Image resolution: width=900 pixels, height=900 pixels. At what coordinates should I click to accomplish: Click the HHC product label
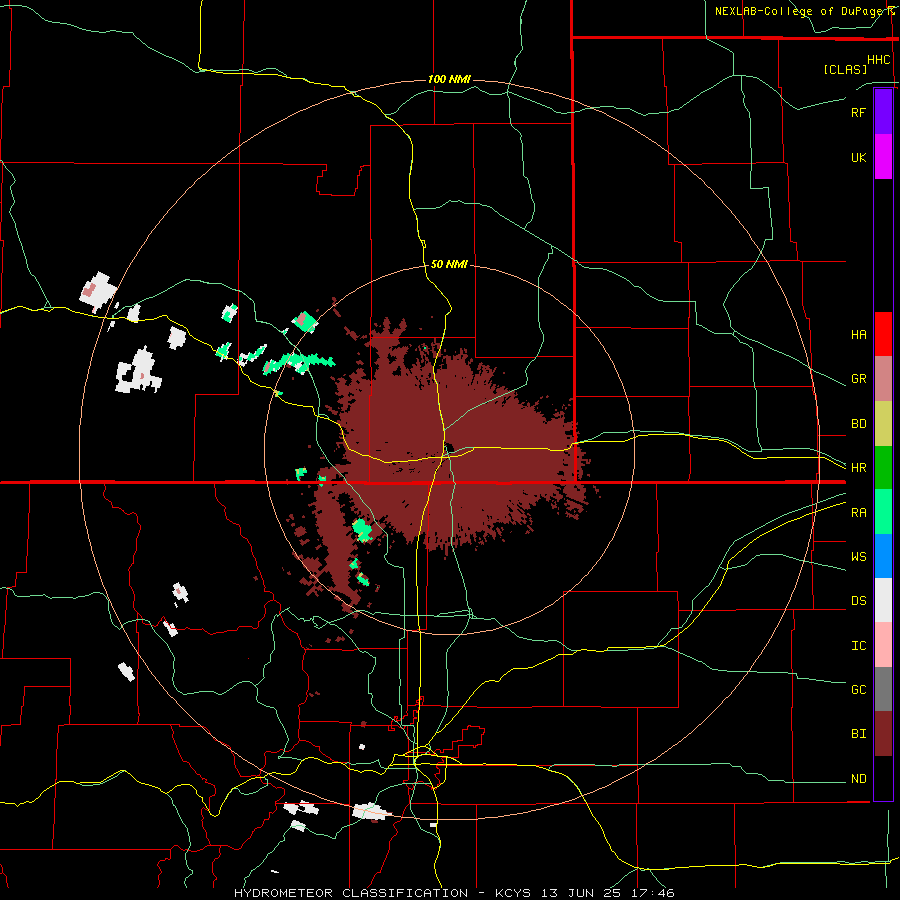pos(878,60)
